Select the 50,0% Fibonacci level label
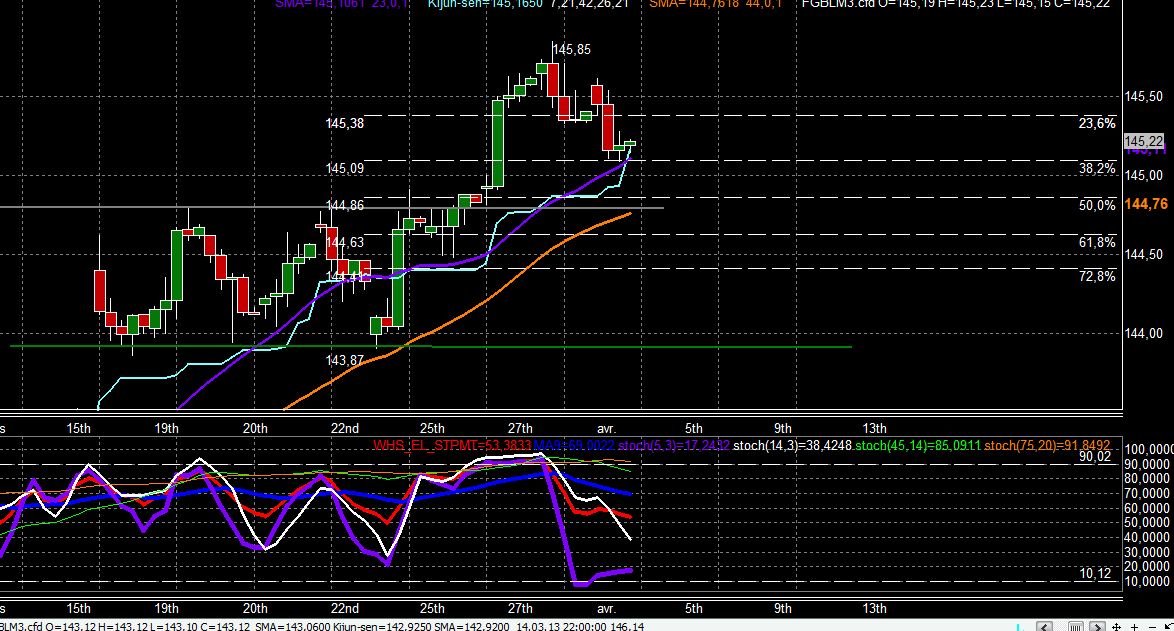1174x631 pixels. pos(1097,205)
